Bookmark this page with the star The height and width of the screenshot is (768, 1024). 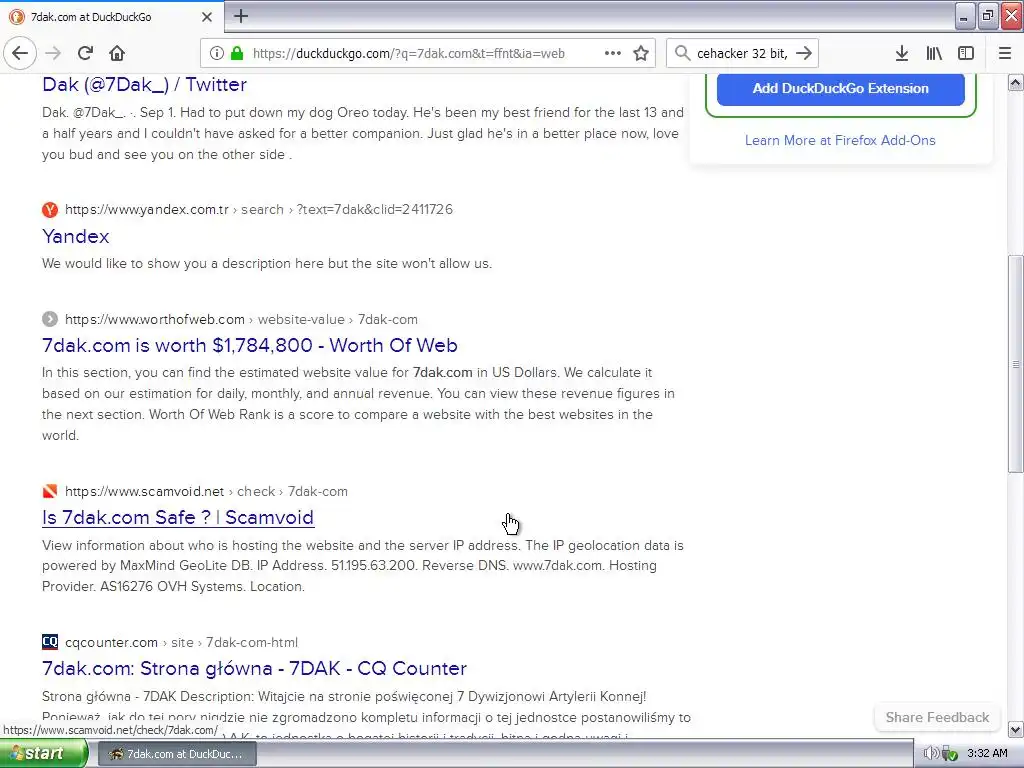641,53
